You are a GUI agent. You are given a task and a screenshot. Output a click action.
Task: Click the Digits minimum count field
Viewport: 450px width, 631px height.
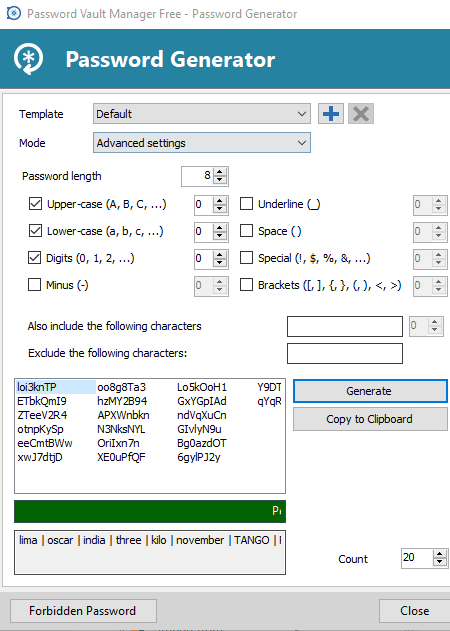coord(204,259)
